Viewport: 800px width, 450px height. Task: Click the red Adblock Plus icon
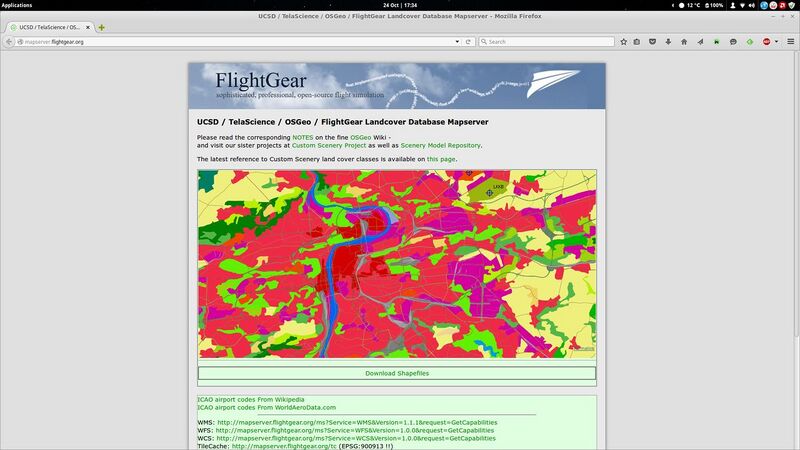[766, 42]
